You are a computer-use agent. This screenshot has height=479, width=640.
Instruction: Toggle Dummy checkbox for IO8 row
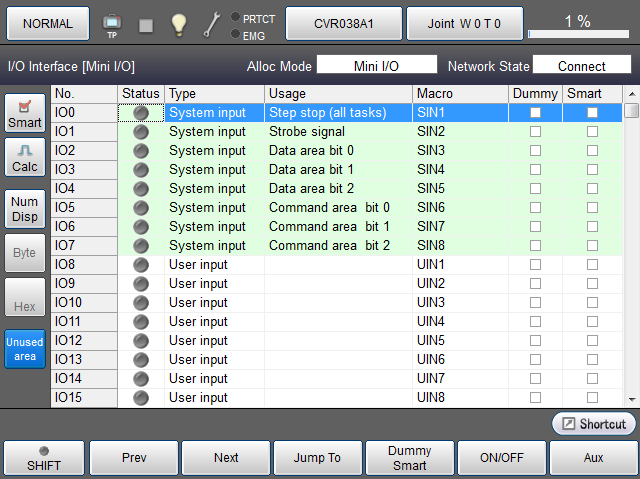(x=535, y=265)
